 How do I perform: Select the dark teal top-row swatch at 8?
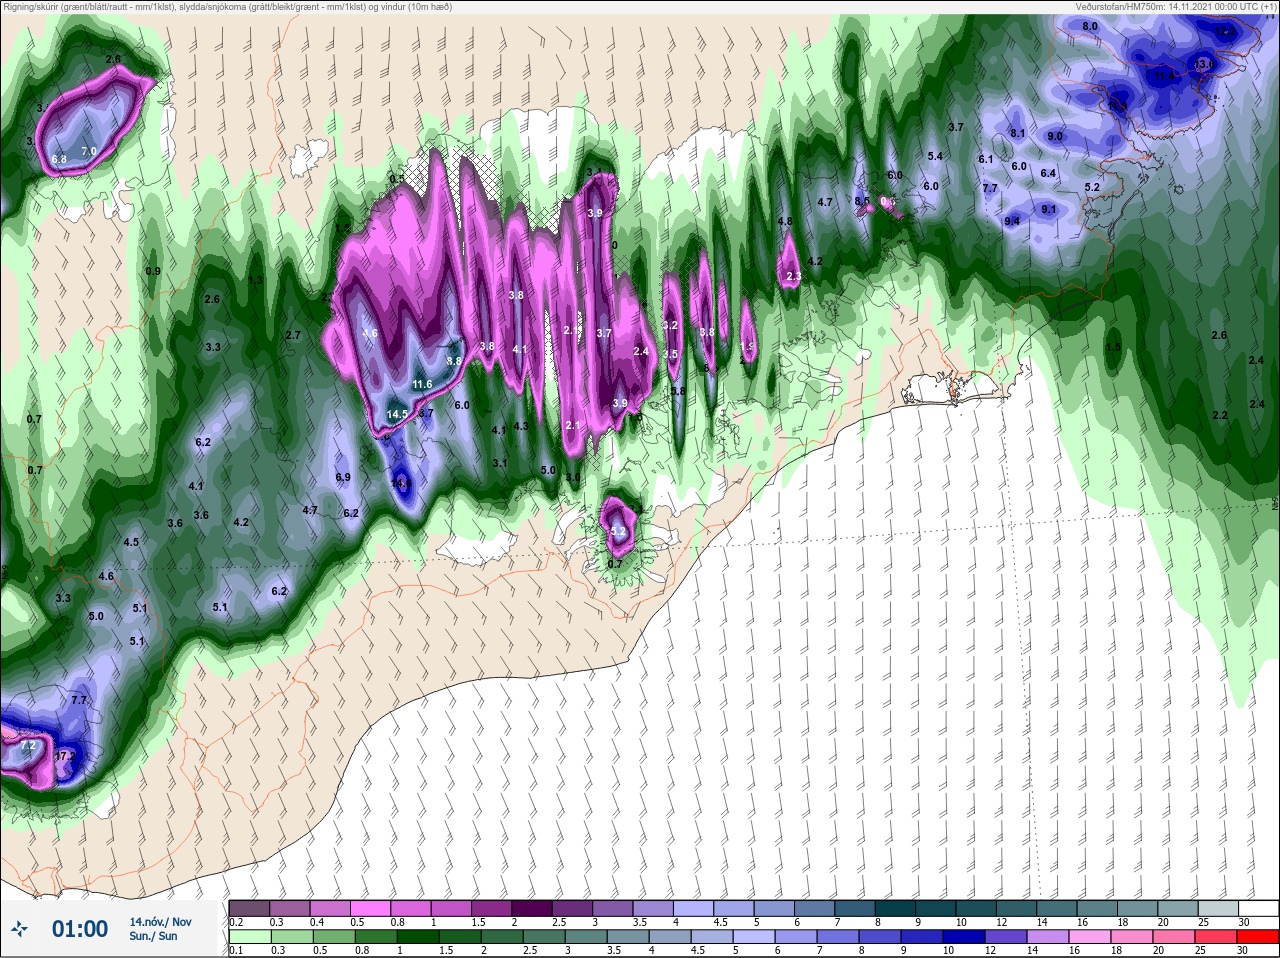click(895, 908)
